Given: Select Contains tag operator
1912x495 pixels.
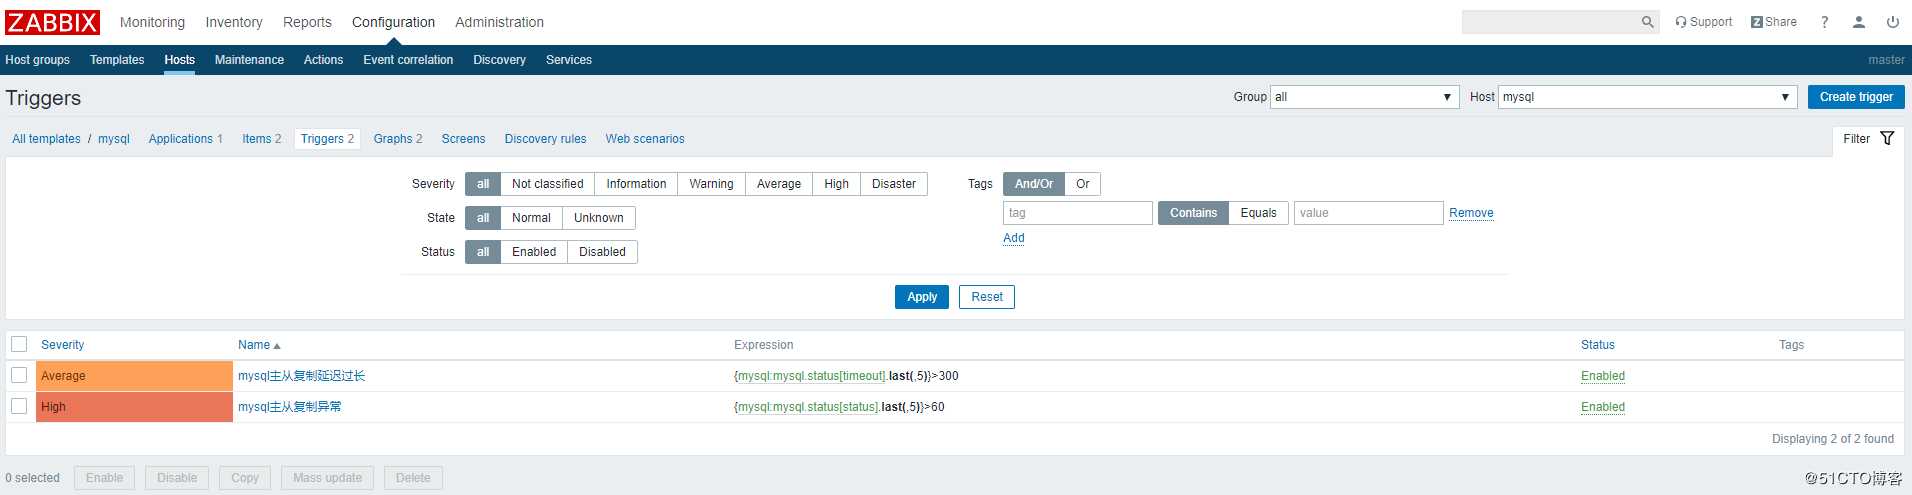Looking at the screenshot, I should tap(1193, 213).
